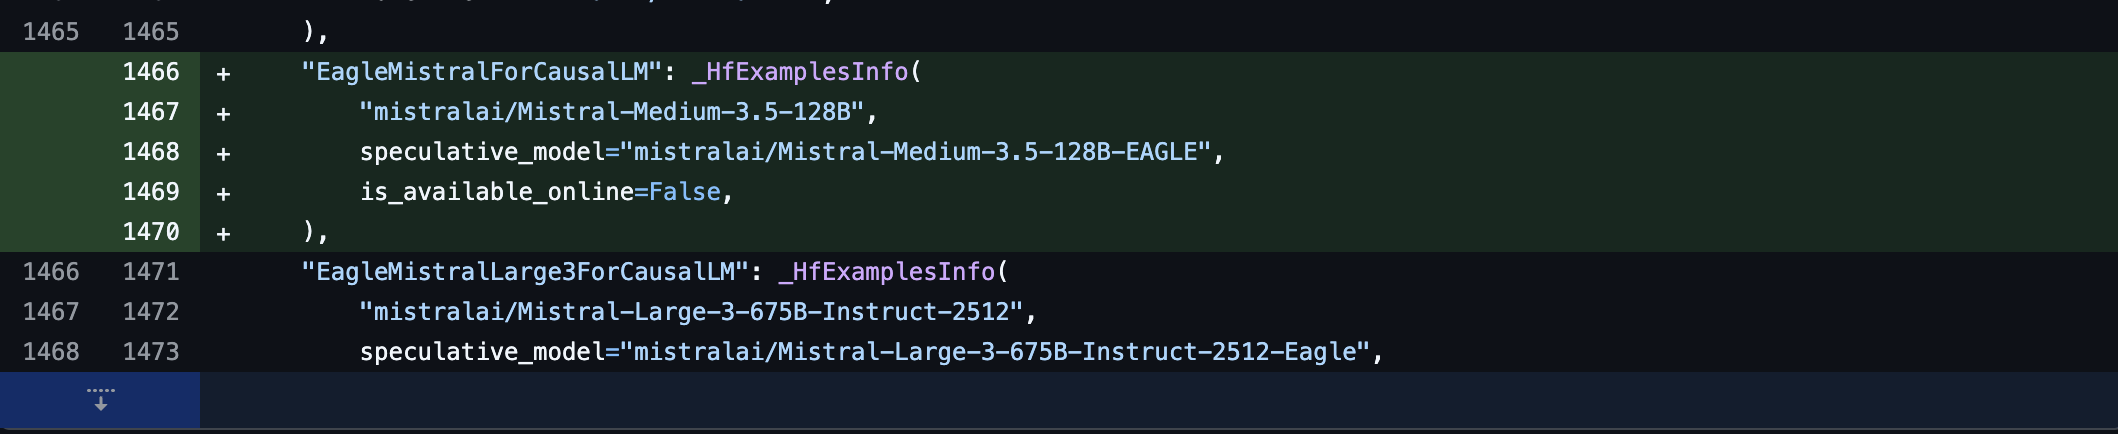
Task: Click the _HfExamplesInfo call on line 1466
Action: point(800,72)
